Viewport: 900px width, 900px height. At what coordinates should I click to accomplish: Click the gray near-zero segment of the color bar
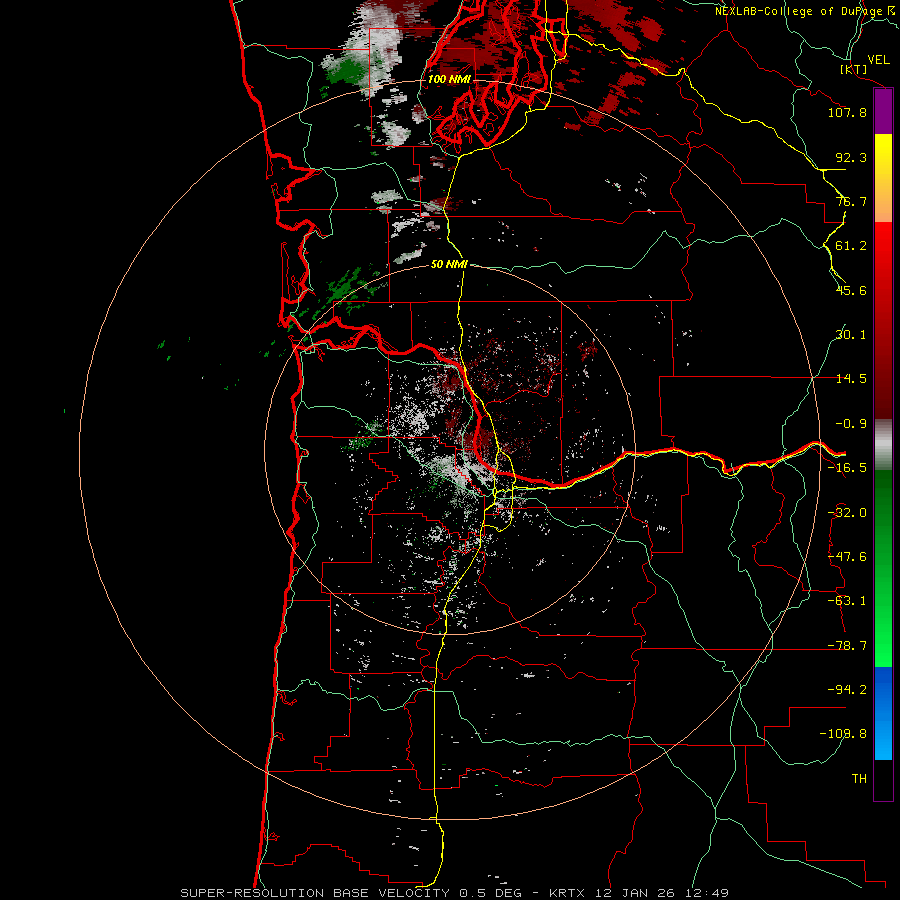click(x=883, y=445)
